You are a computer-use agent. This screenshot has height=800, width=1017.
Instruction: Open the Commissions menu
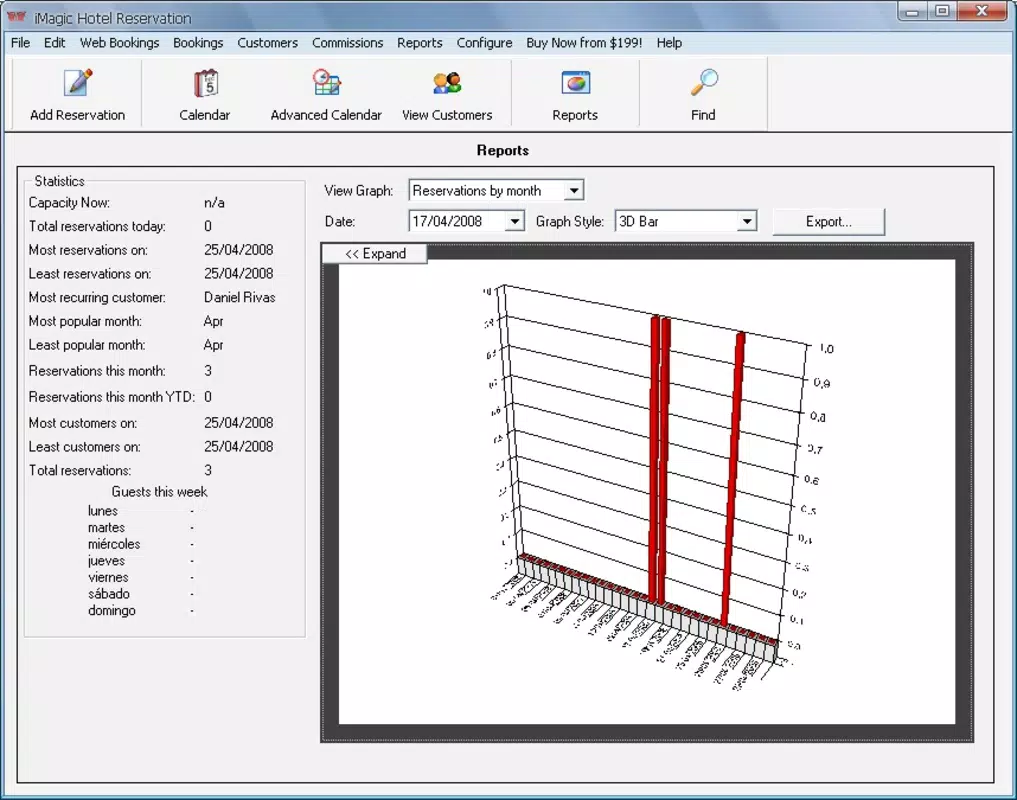(348, 43)
